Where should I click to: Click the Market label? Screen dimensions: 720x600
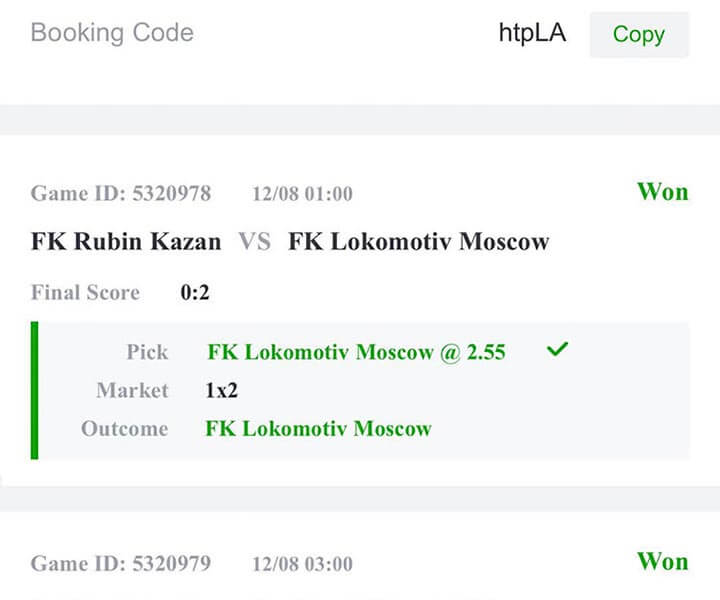[x=132, y=391]
